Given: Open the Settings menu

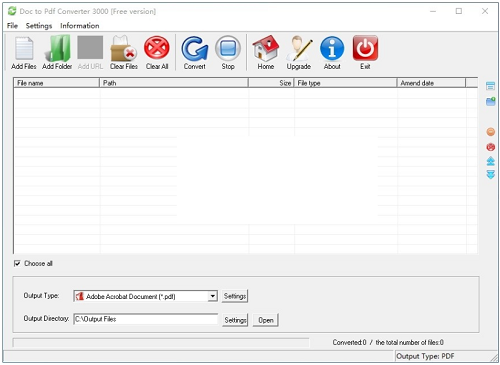Looking at the screenshot, I should 39,26.
